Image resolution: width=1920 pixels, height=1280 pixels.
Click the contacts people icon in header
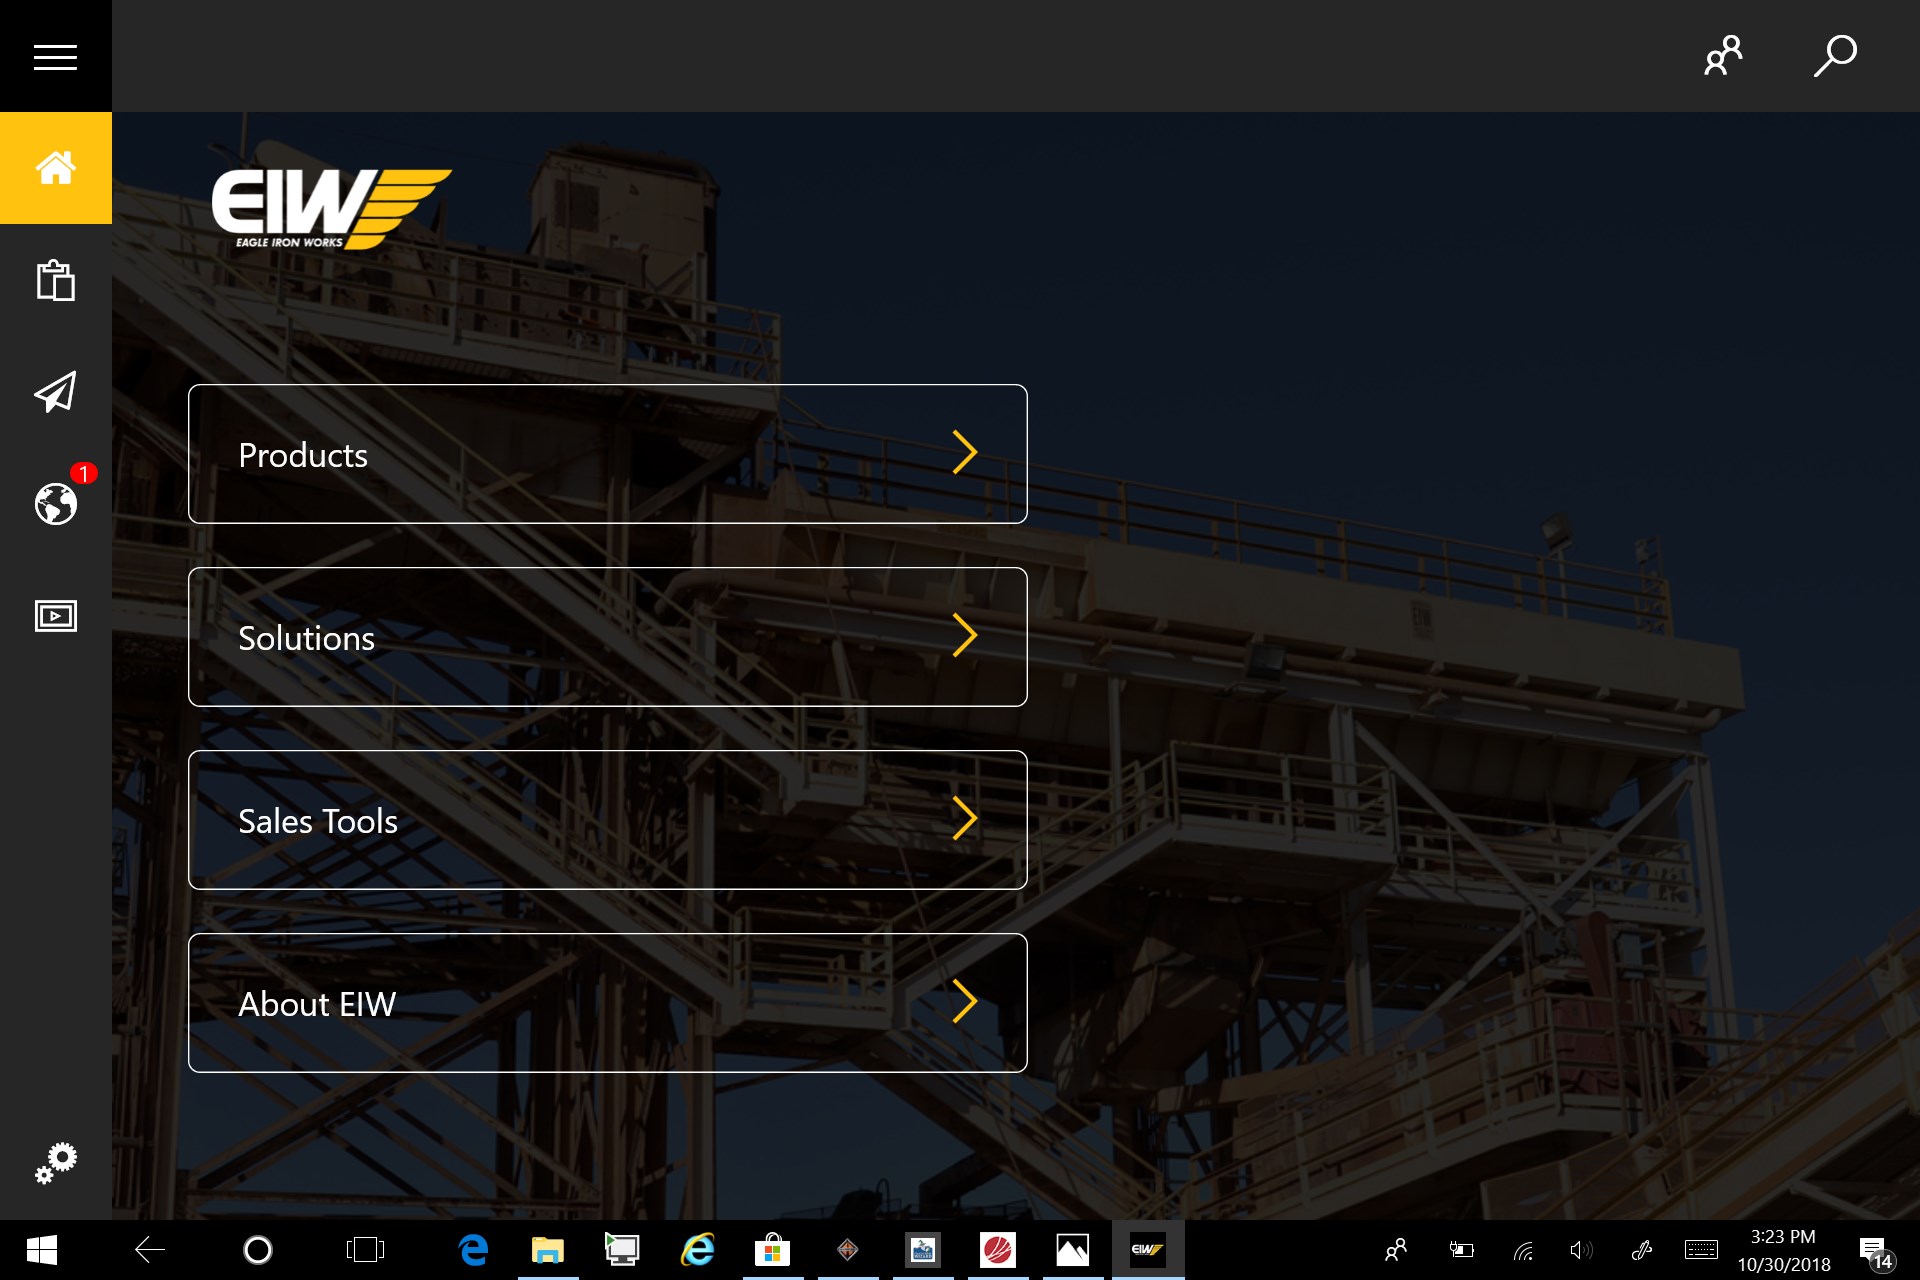point(1723,56)
